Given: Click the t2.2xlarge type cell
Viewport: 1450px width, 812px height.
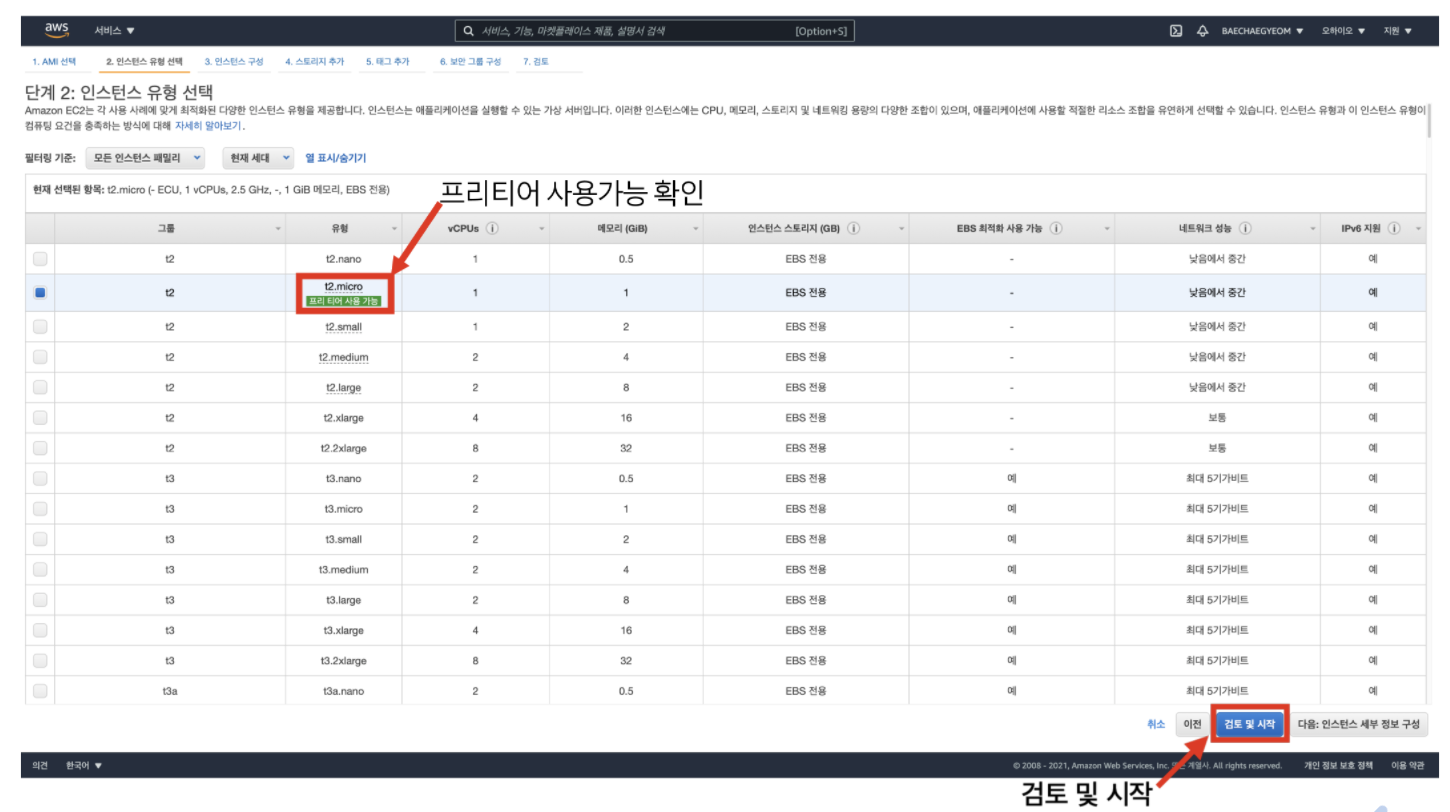Looking at the screenshot, I should pos(343,448).
